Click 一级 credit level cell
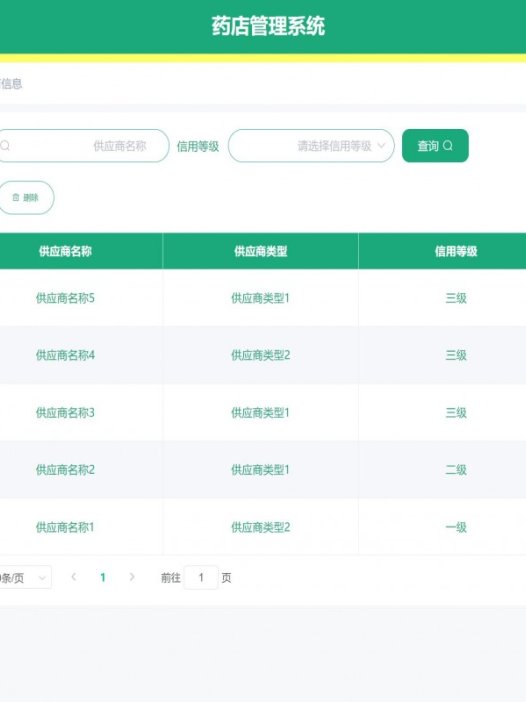 (456, 527)
